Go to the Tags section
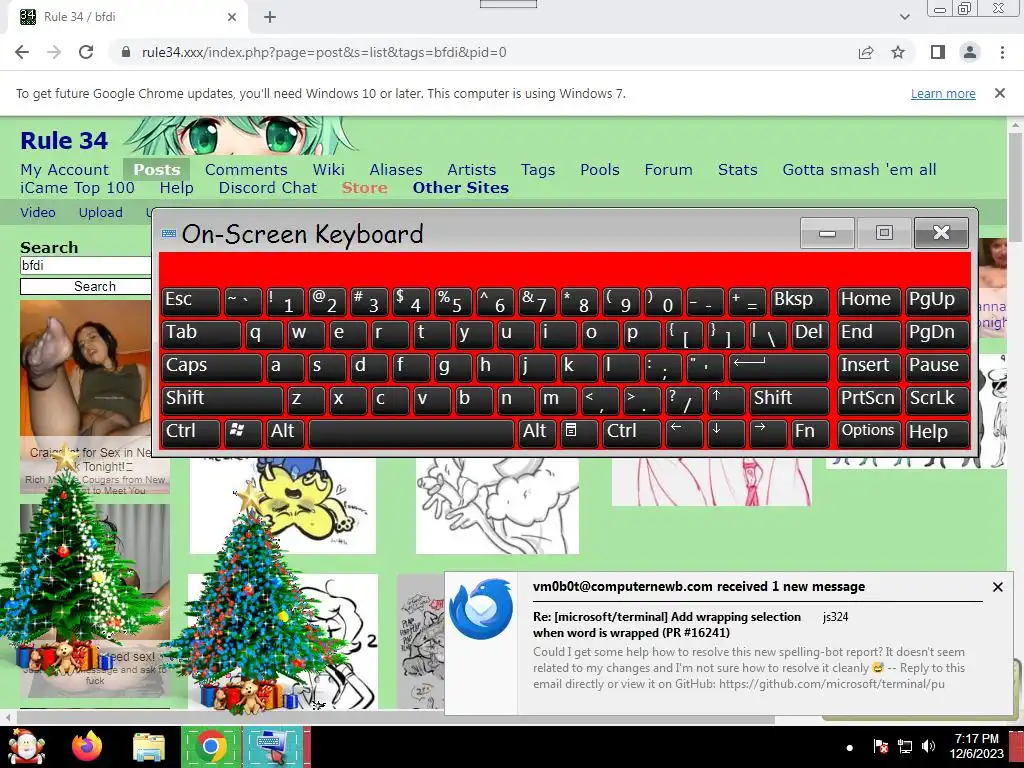 coord(538,170)
